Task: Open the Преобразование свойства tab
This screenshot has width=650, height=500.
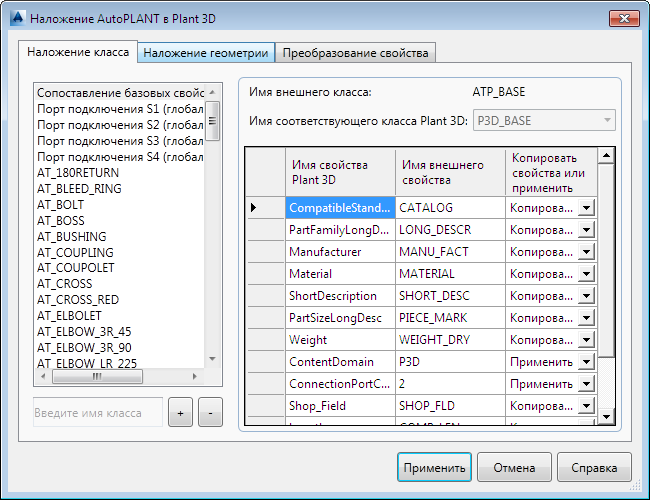Action: pyautogui.click(x=355, y=53)
